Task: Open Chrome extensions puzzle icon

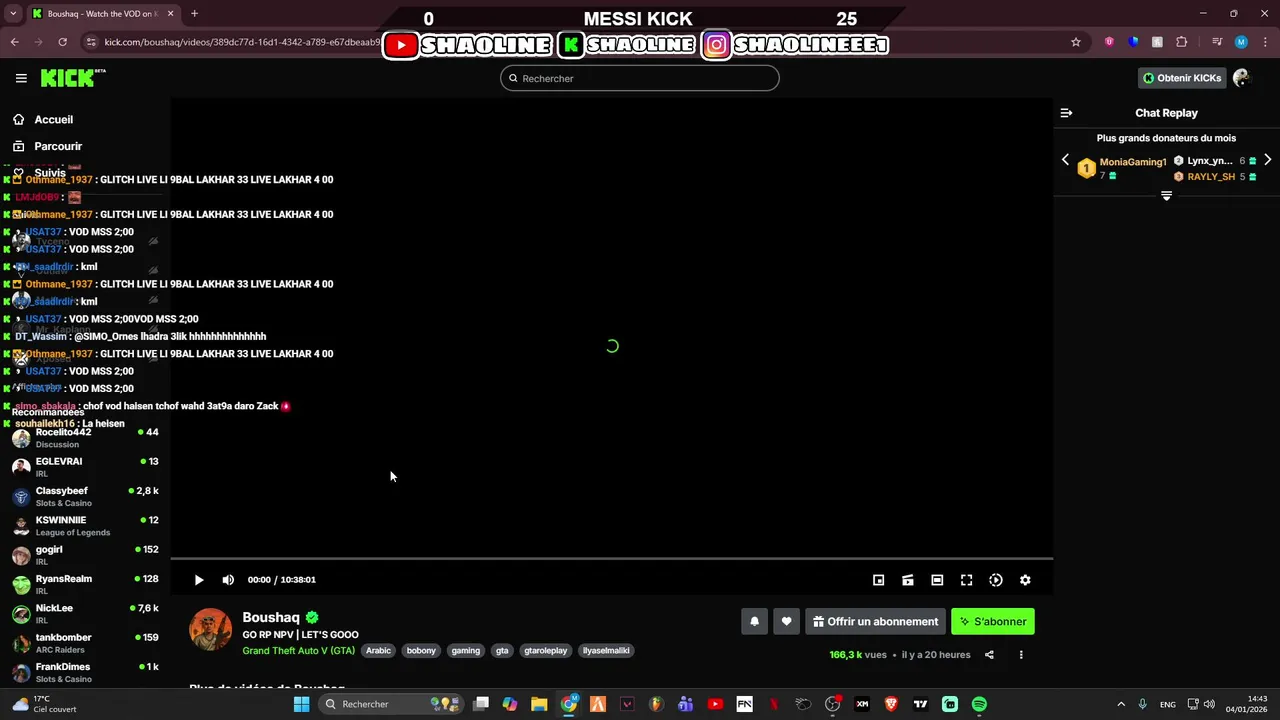Action: point(1182,42)
